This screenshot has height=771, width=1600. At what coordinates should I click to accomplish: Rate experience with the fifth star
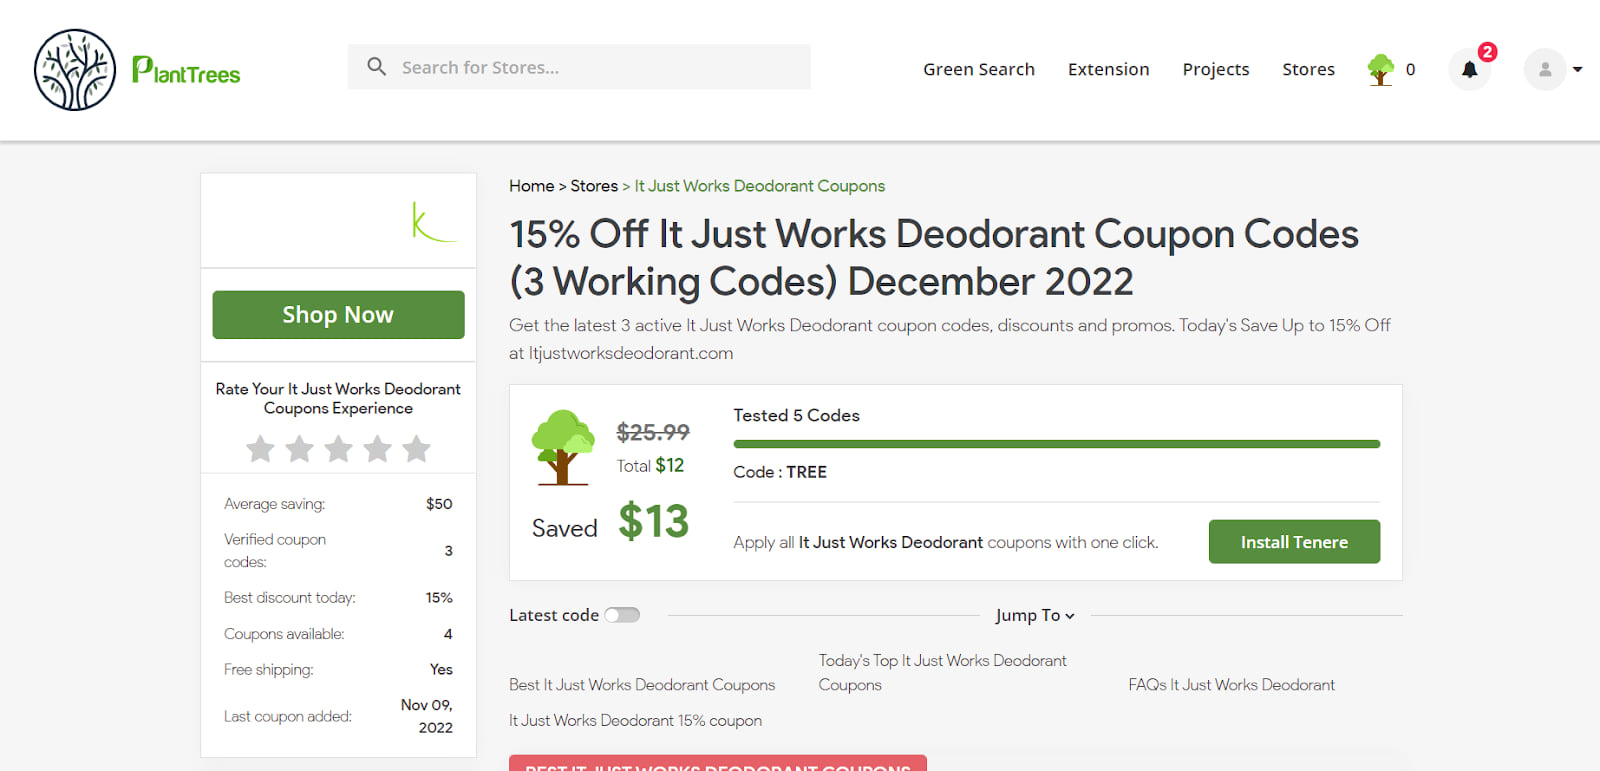point(416,449)
